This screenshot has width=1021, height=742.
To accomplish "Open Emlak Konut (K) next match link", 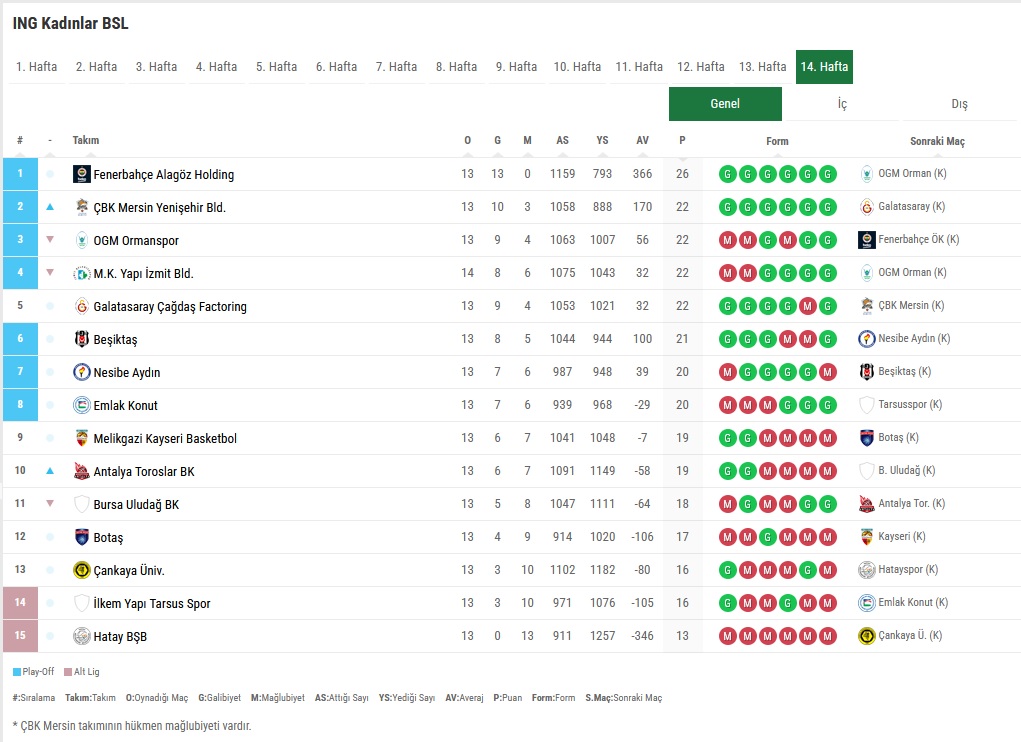I will [913, 602].
